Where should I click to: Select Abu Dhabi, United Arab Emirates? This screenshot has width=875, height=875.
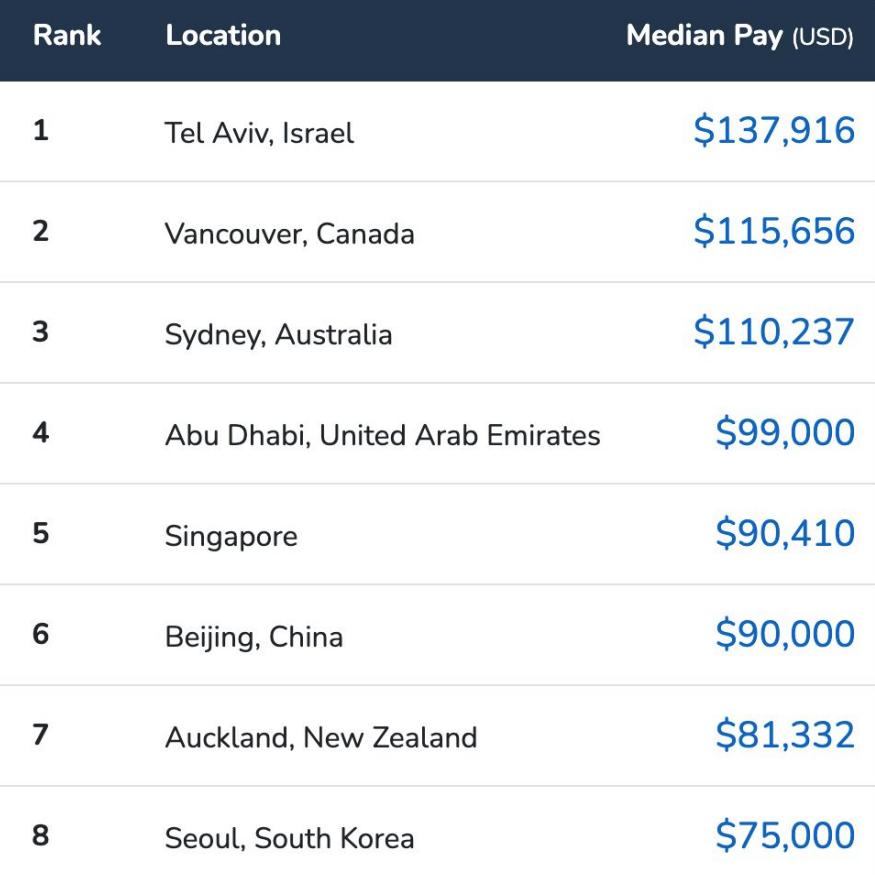tap(383, 435)
